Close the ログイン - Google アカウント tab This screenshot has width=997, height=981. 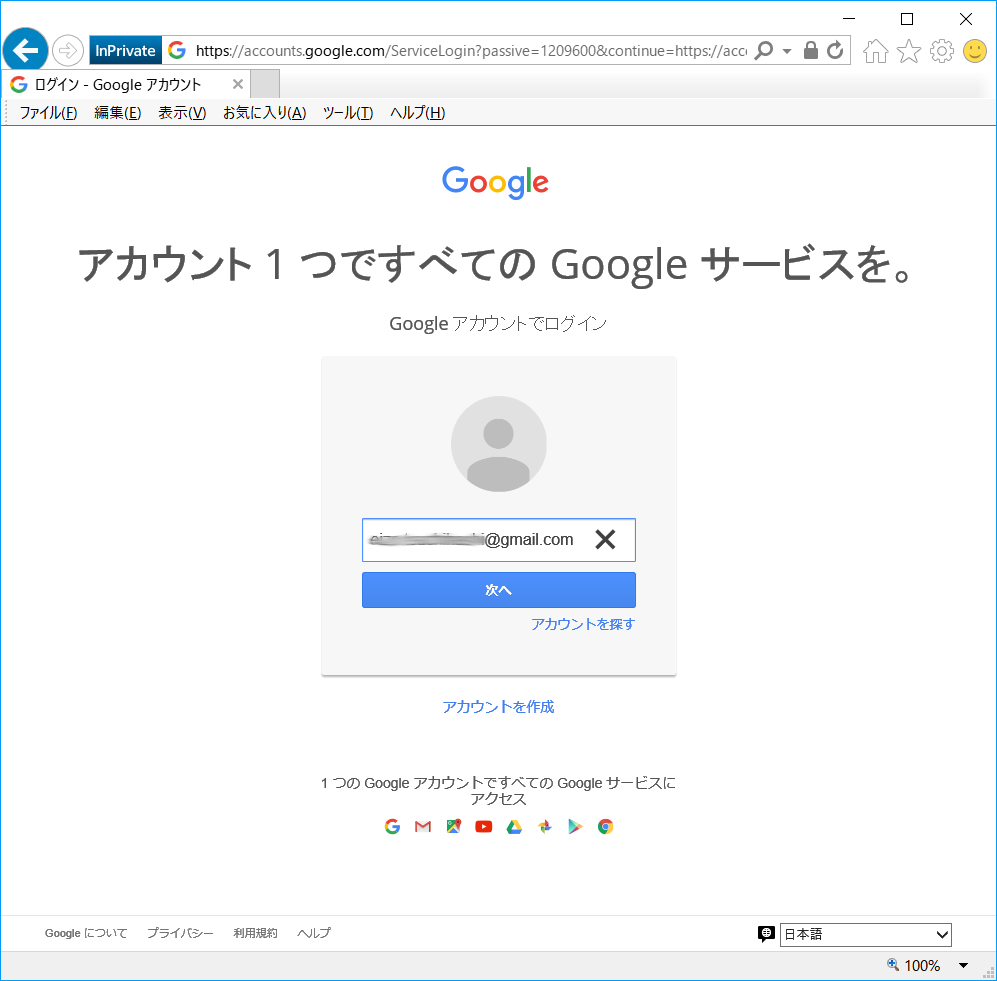238,84
